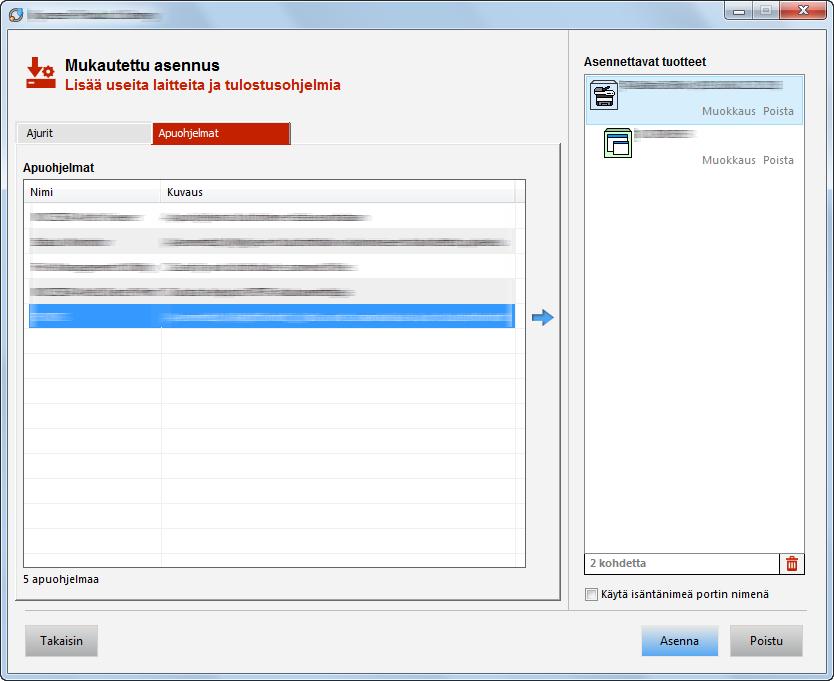
Task: Click Muokkaus for the utility item
Action: tap(729, 160)
